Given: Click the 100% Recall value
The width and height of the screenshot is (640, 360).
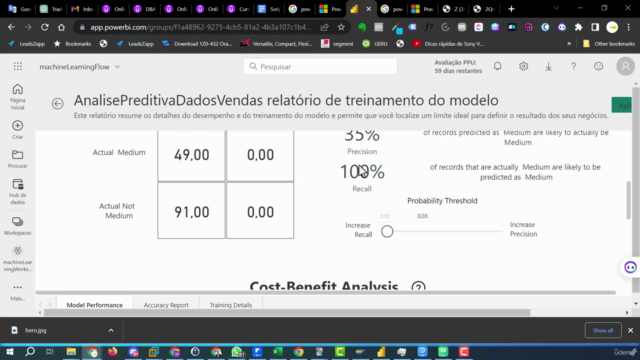Looking at the screenshot, I should [x=362, y=172].
